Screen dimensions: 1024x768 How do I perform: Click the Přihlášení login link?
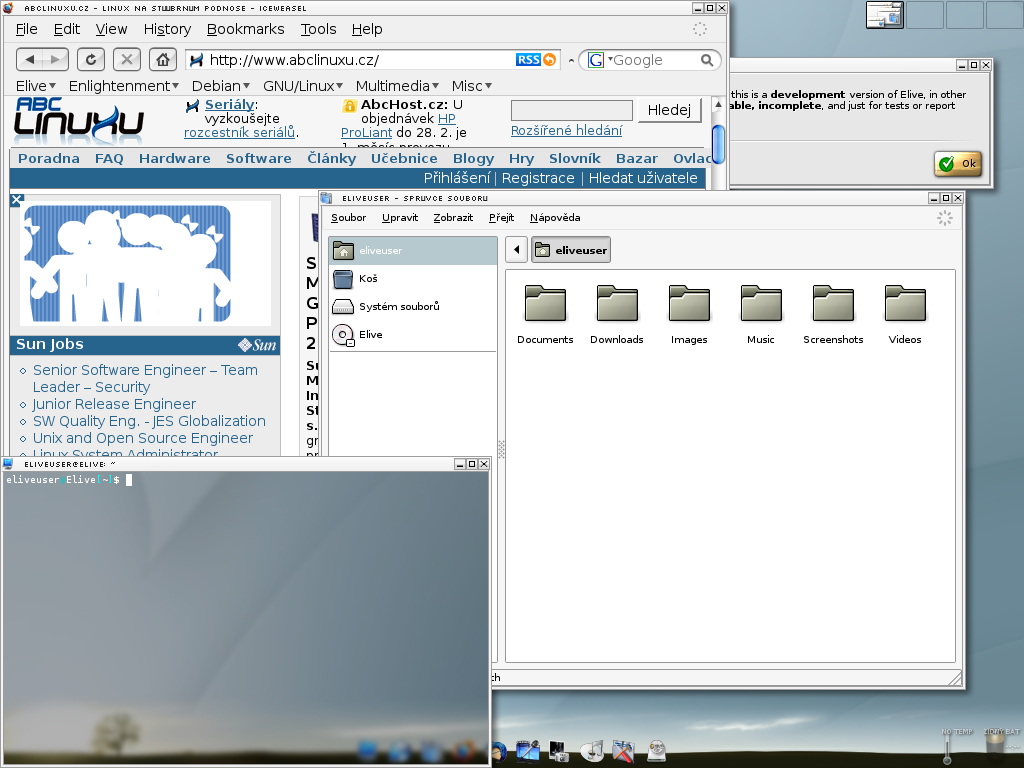pyautogui.click(x=456, y=178)
